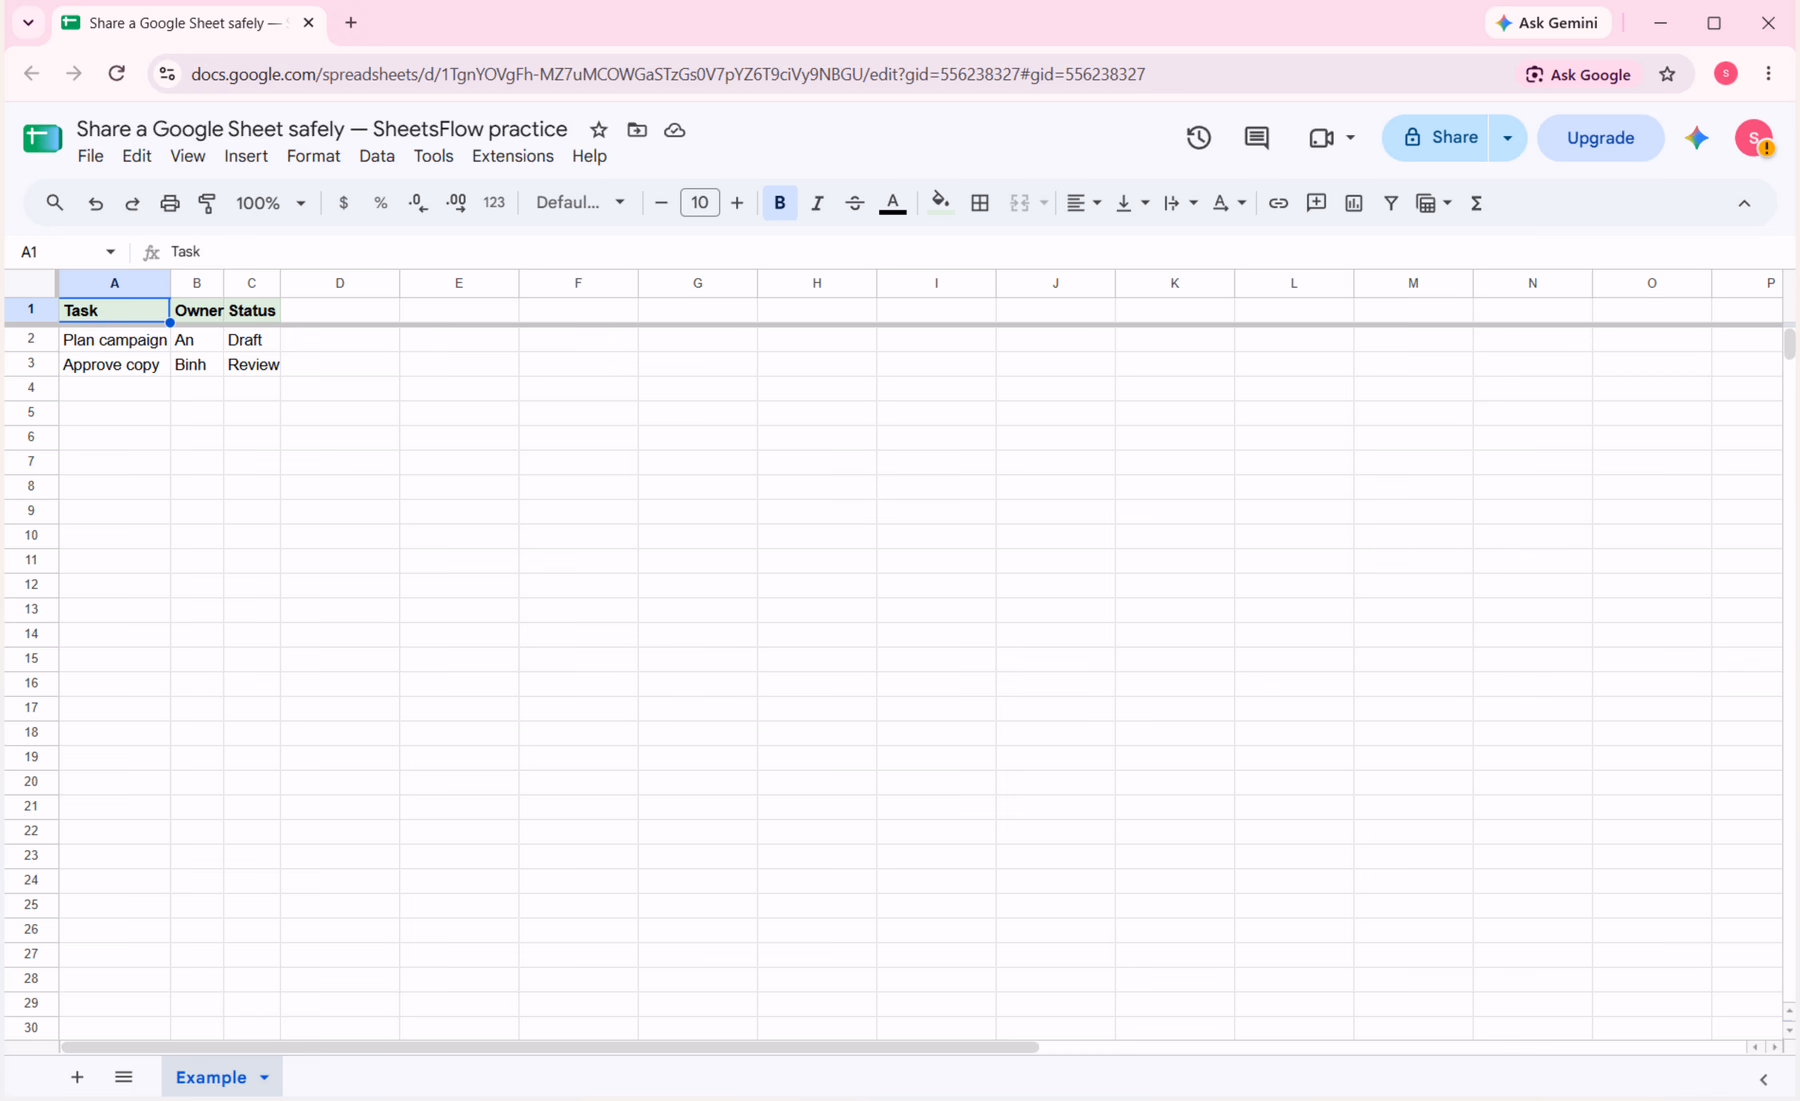Format as percent icon

(381, 203)
